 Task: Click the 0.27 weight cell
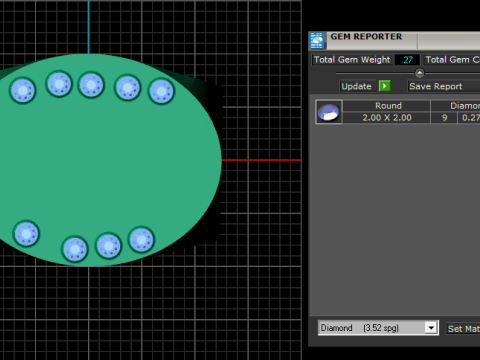tap(469, 118)
